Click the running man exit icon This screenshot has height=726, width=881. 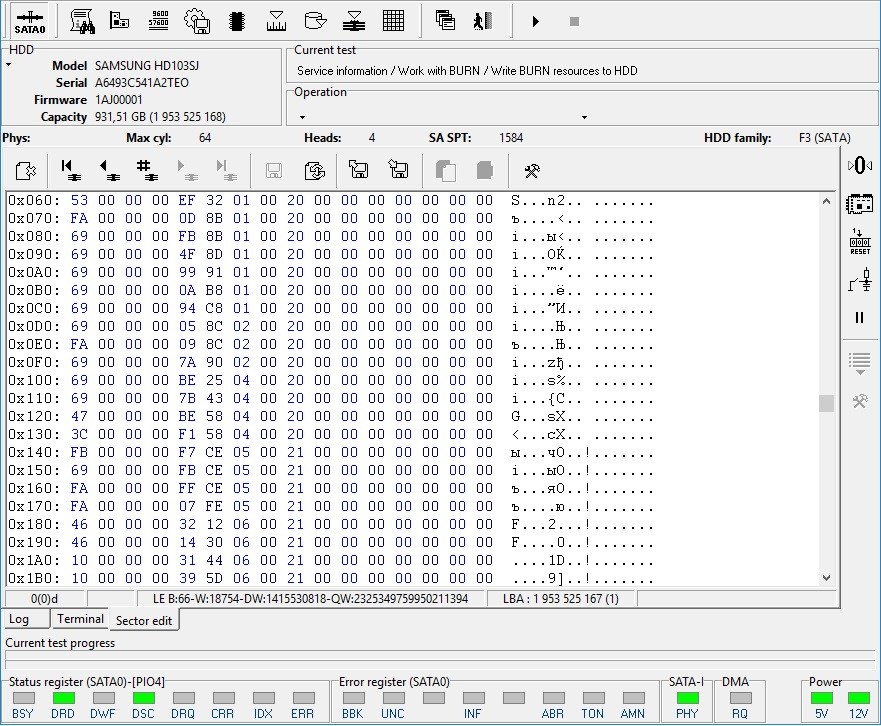click(x=483, y=21)
